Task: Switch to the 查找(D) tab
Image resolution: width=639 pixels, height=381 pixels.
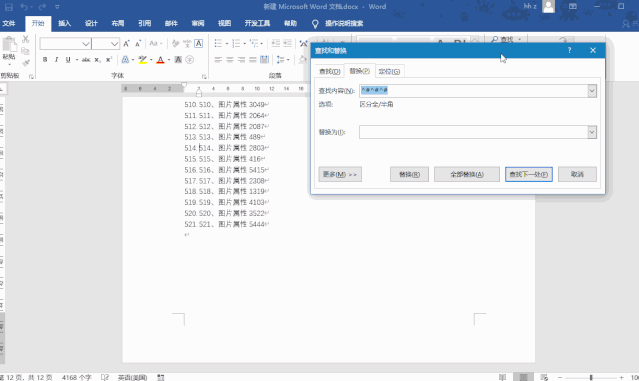Action: click(329, 71)
